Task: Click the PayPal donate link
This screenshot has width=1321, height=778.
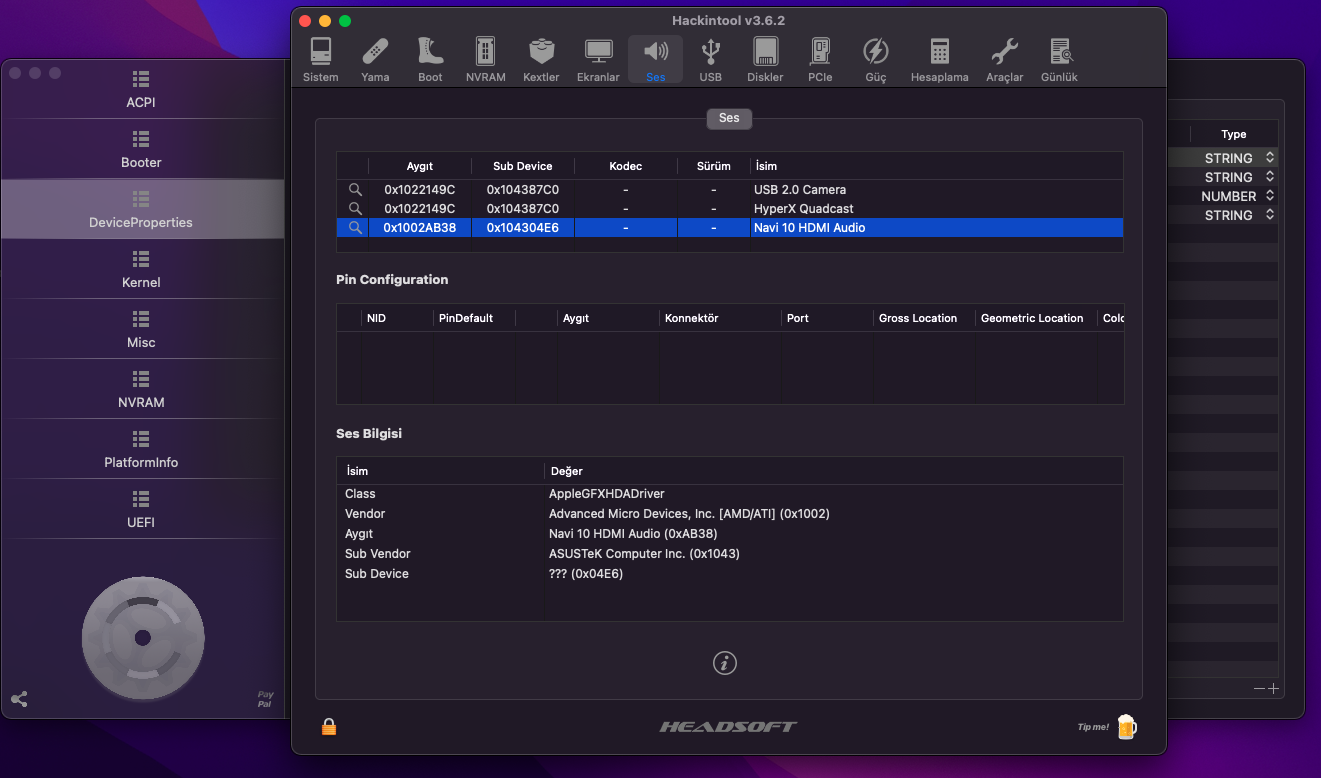Action: pos(265,699)
